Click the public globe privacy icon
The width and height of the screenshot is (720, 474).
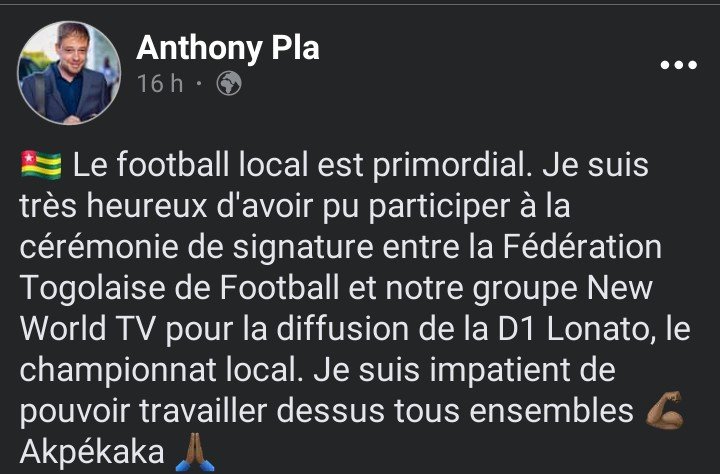(x=229, y=85)
